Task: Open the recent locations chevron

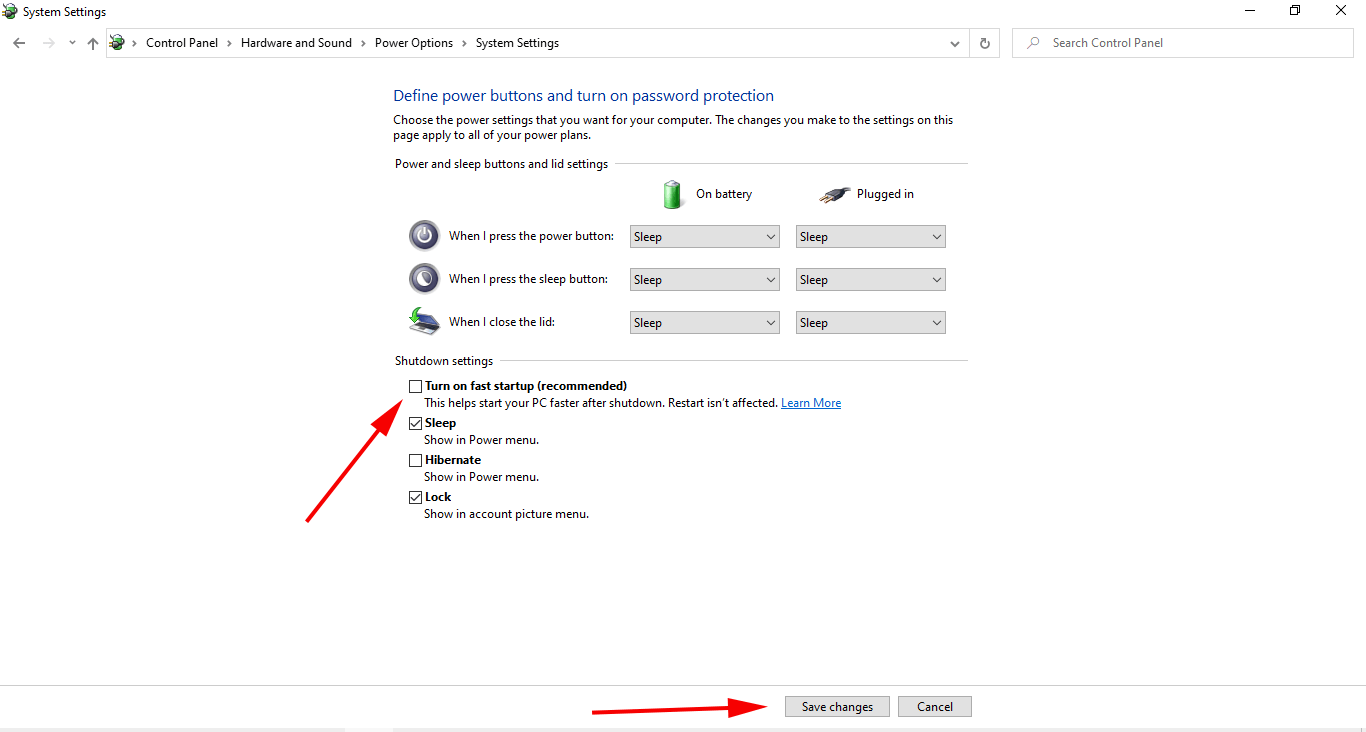Action: click(x=72, y=43)
